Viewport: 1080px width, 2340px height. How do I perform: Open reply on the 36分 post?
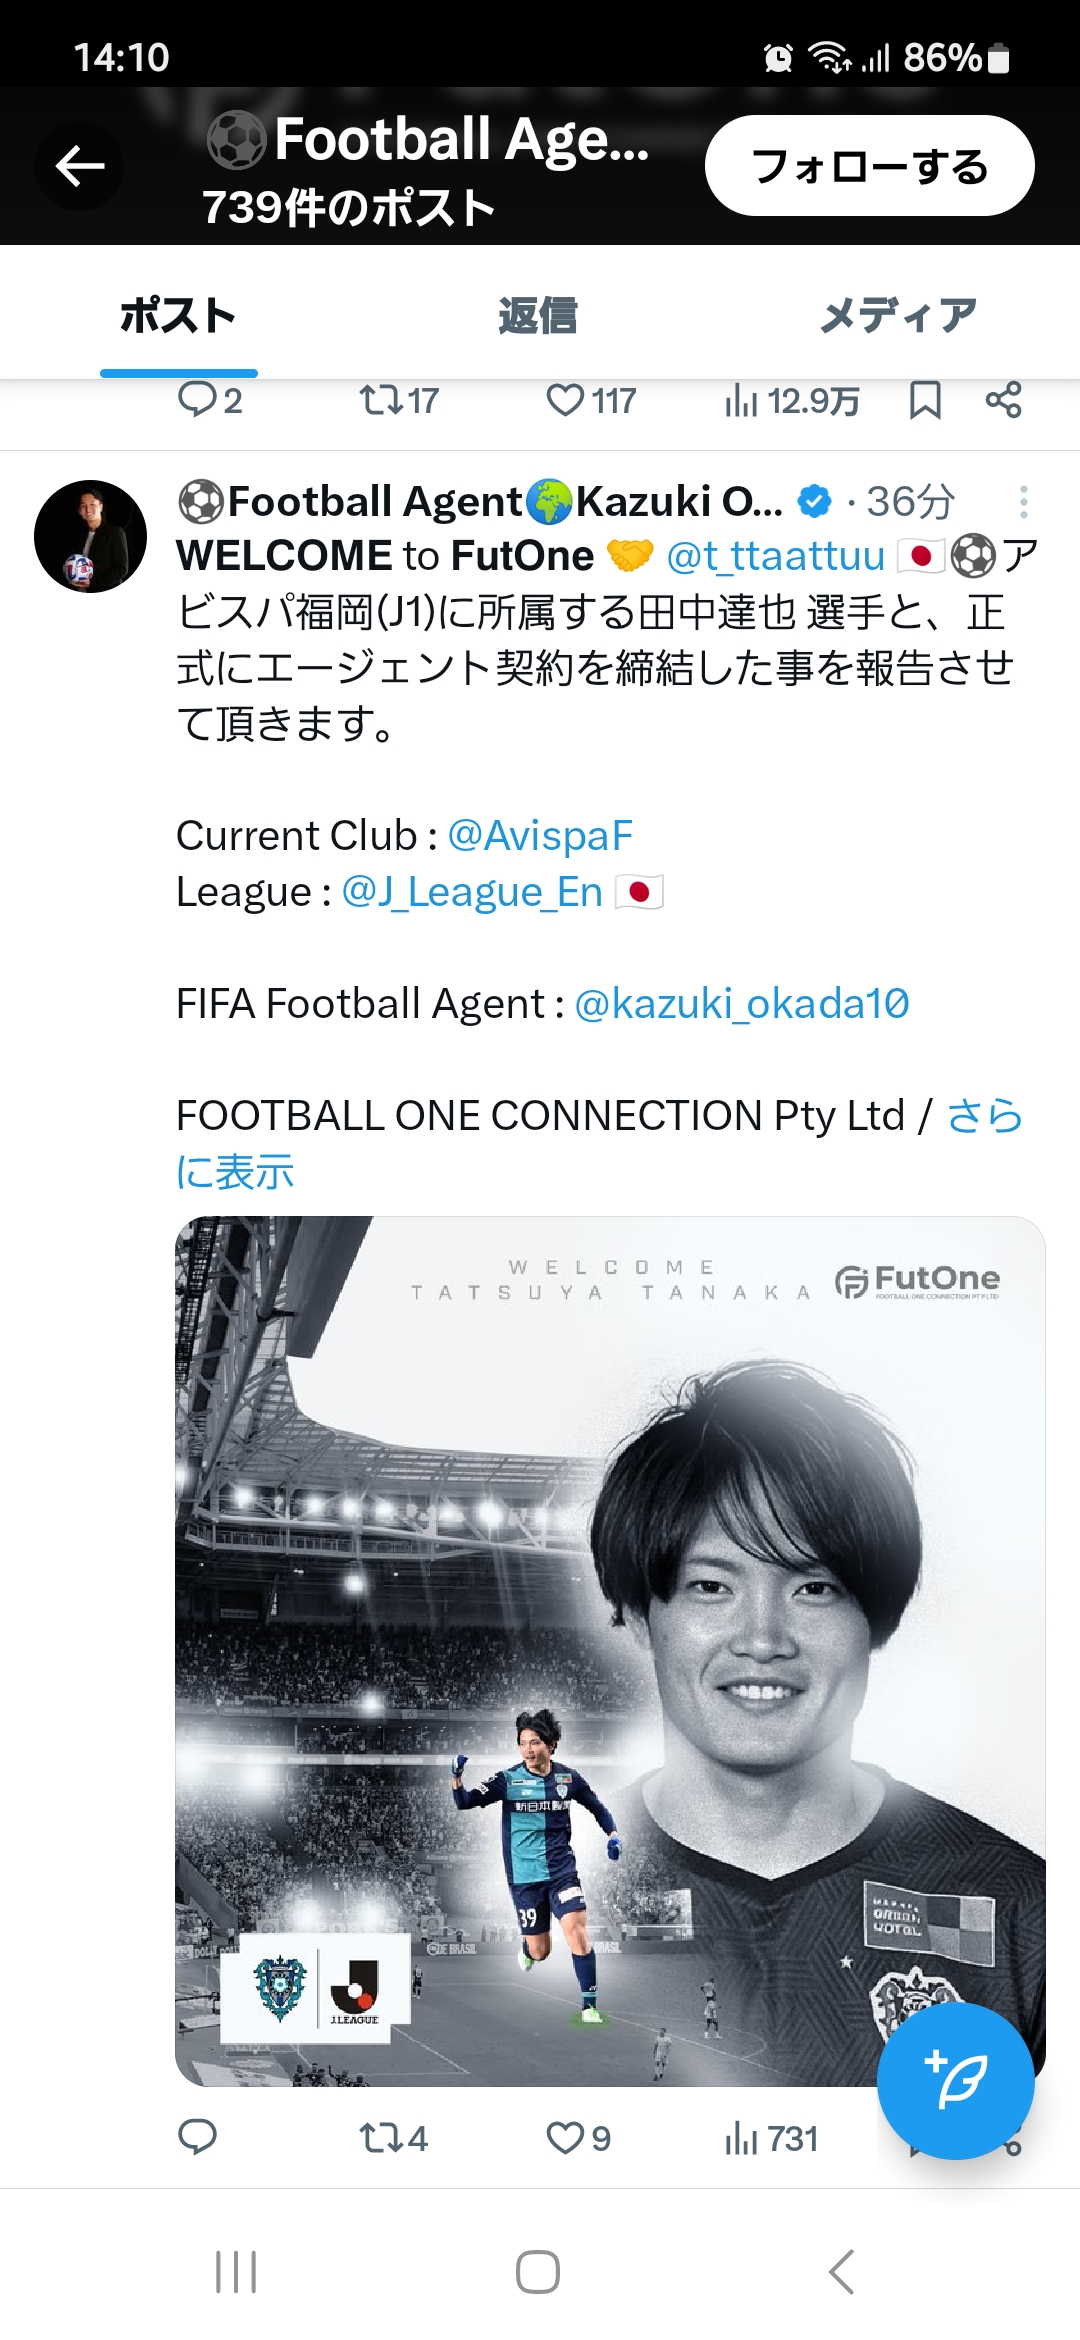click(197, 2137)
